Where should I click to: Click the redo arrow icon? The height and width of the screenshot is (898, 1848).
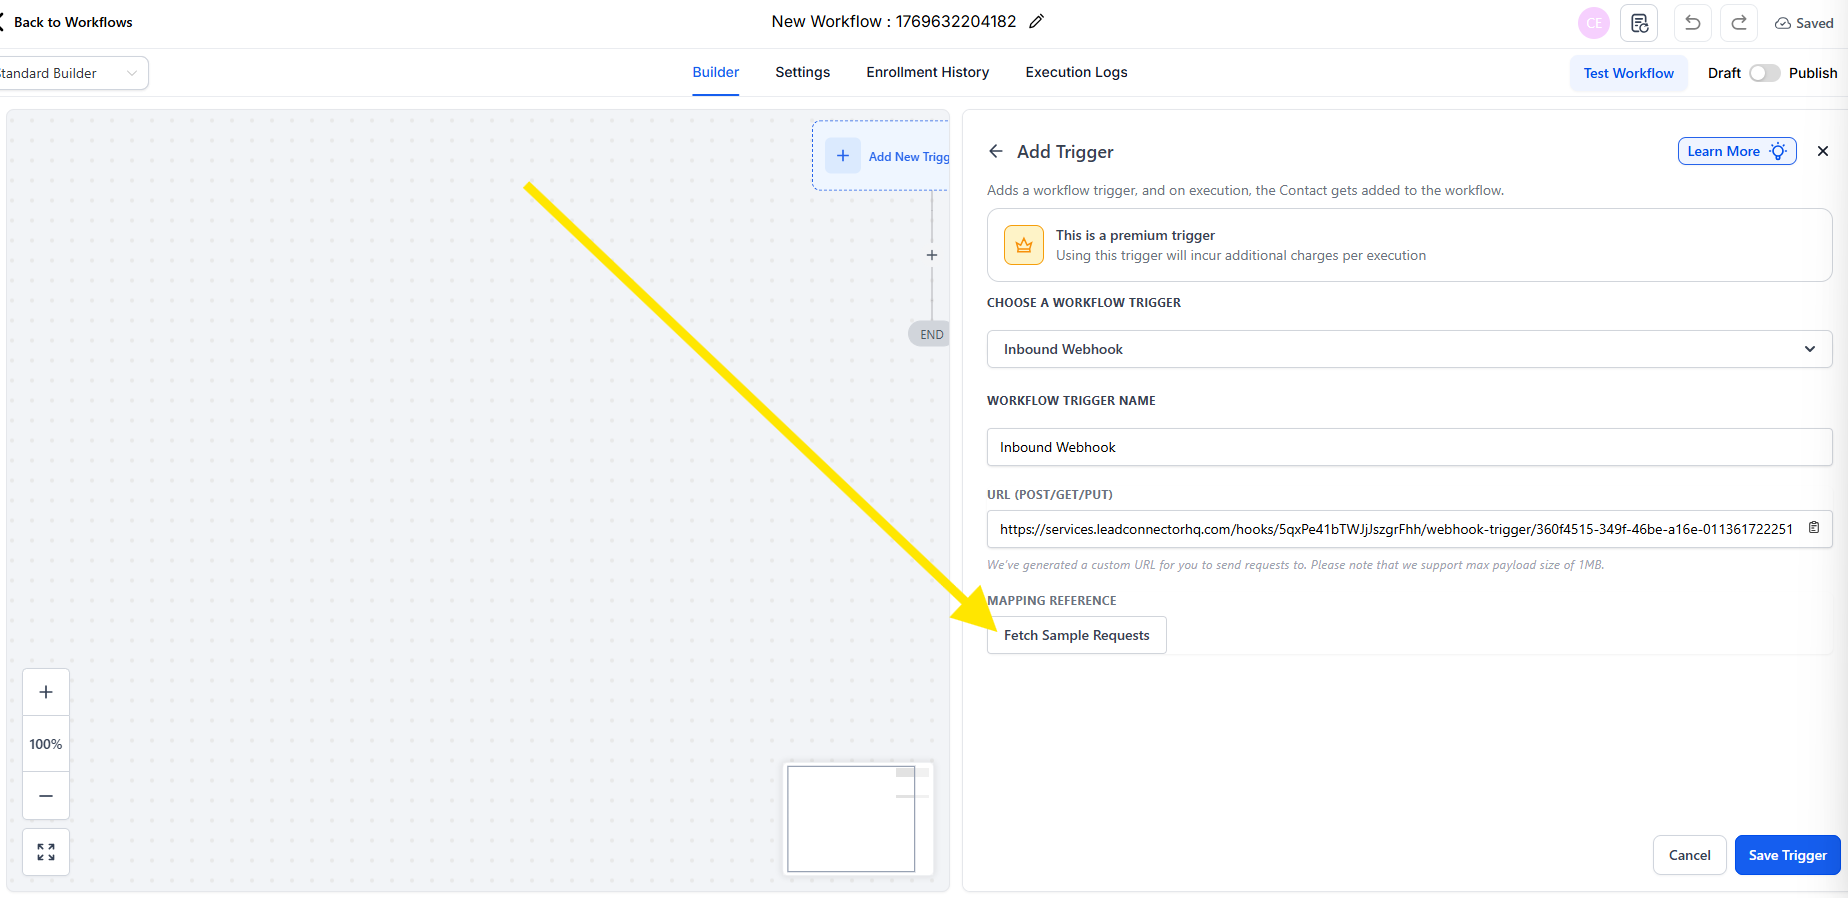pyautogui.click(x=1739, y=23)
